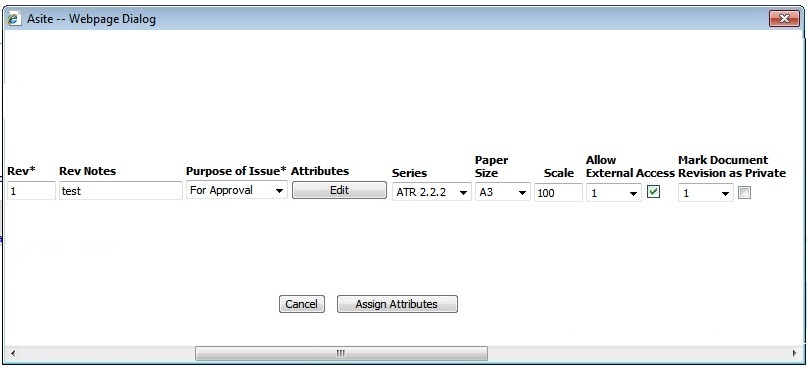Uncheck the Allow External Access checkbox
The image size is (807, 367).
tap(653, 192)
